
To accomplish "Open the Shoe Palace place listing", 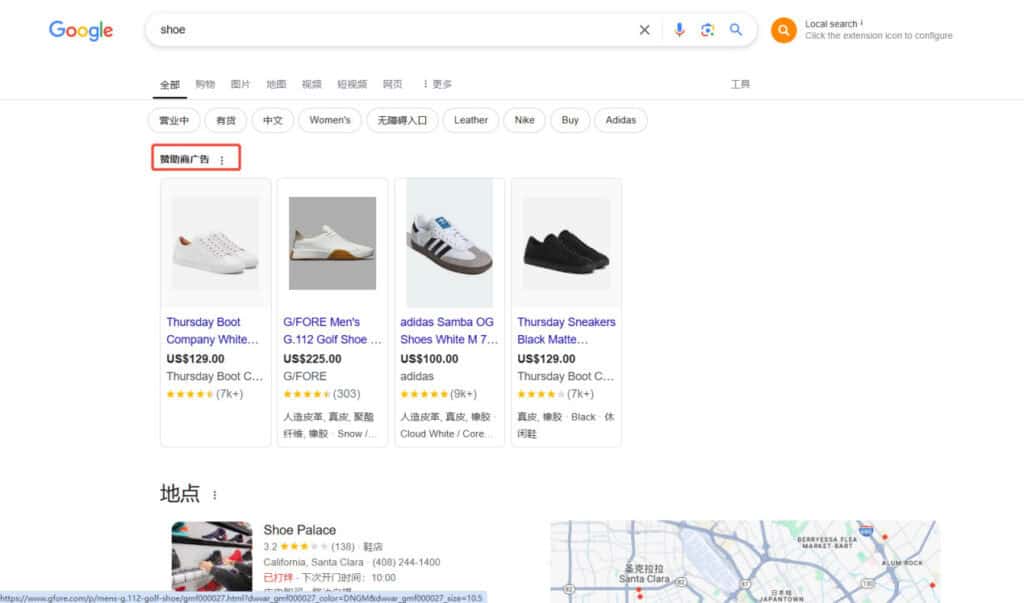I will [300, 530].
